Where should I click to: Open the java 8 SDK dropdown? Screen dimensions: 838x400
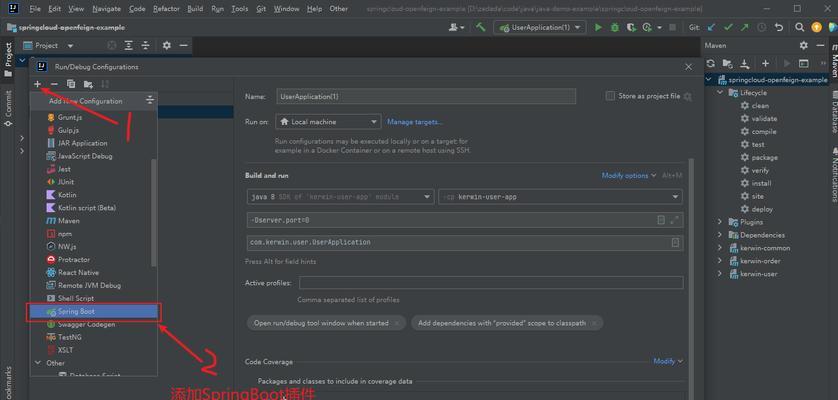coord(340,197)
